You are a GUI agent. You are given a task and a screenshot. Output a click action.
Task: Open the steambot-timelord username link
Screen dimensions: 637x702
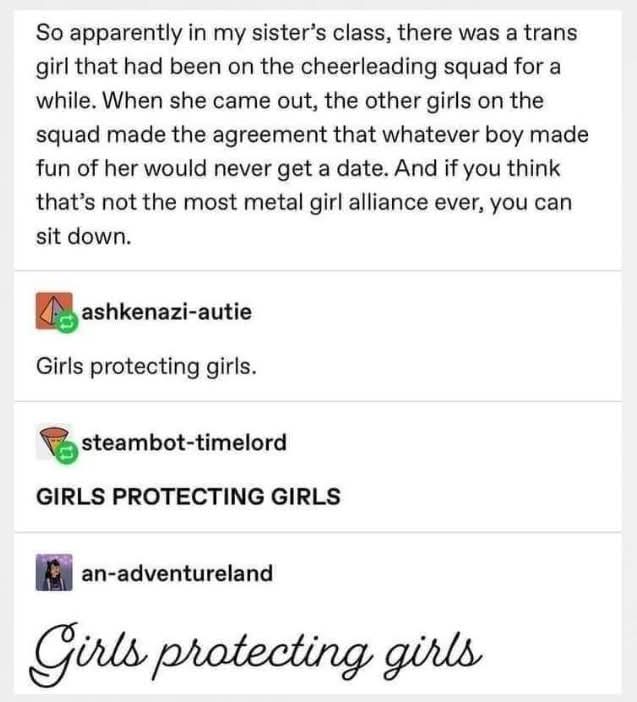pos(183,442)
